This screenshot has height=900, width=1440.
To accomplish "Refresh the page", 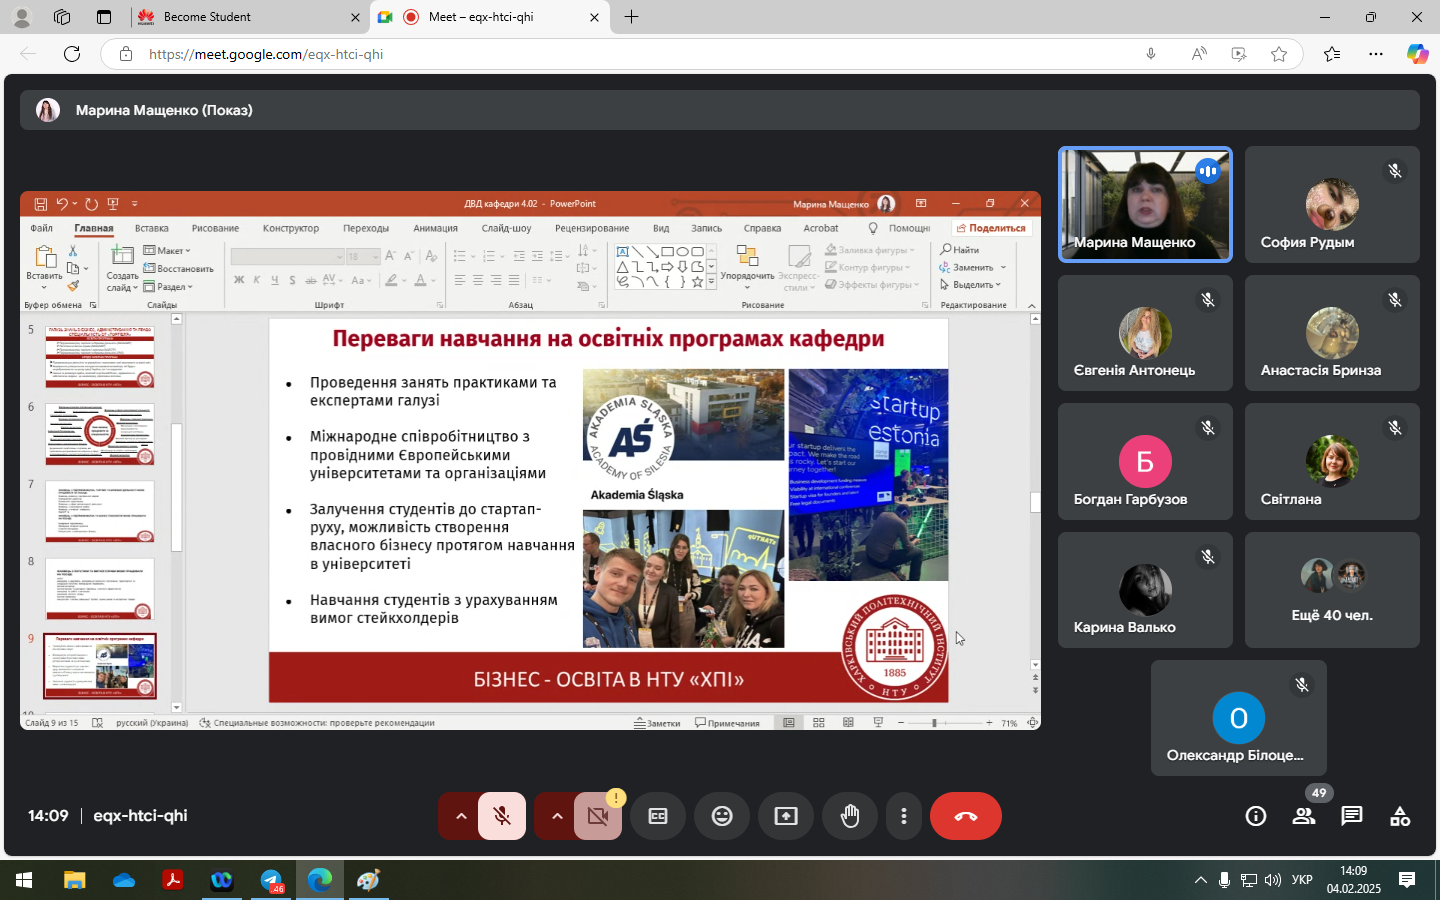I will (x=72, y=54).
